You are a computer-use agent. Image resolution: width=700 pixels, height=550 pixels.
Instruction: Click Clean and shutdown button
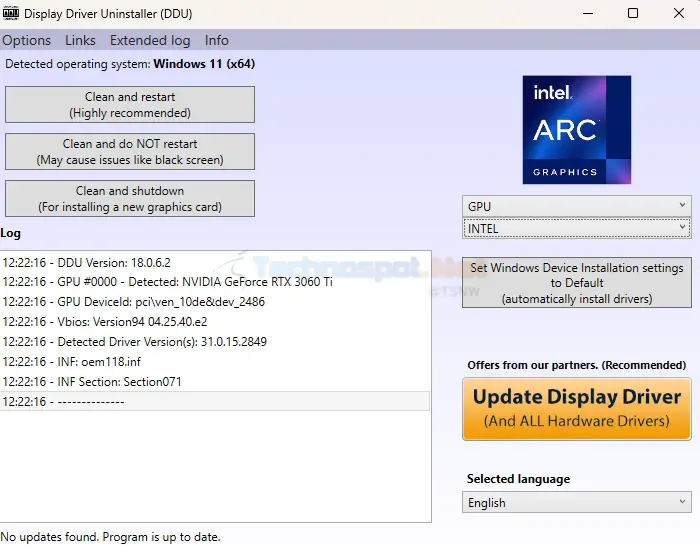(x=130, y=199)
